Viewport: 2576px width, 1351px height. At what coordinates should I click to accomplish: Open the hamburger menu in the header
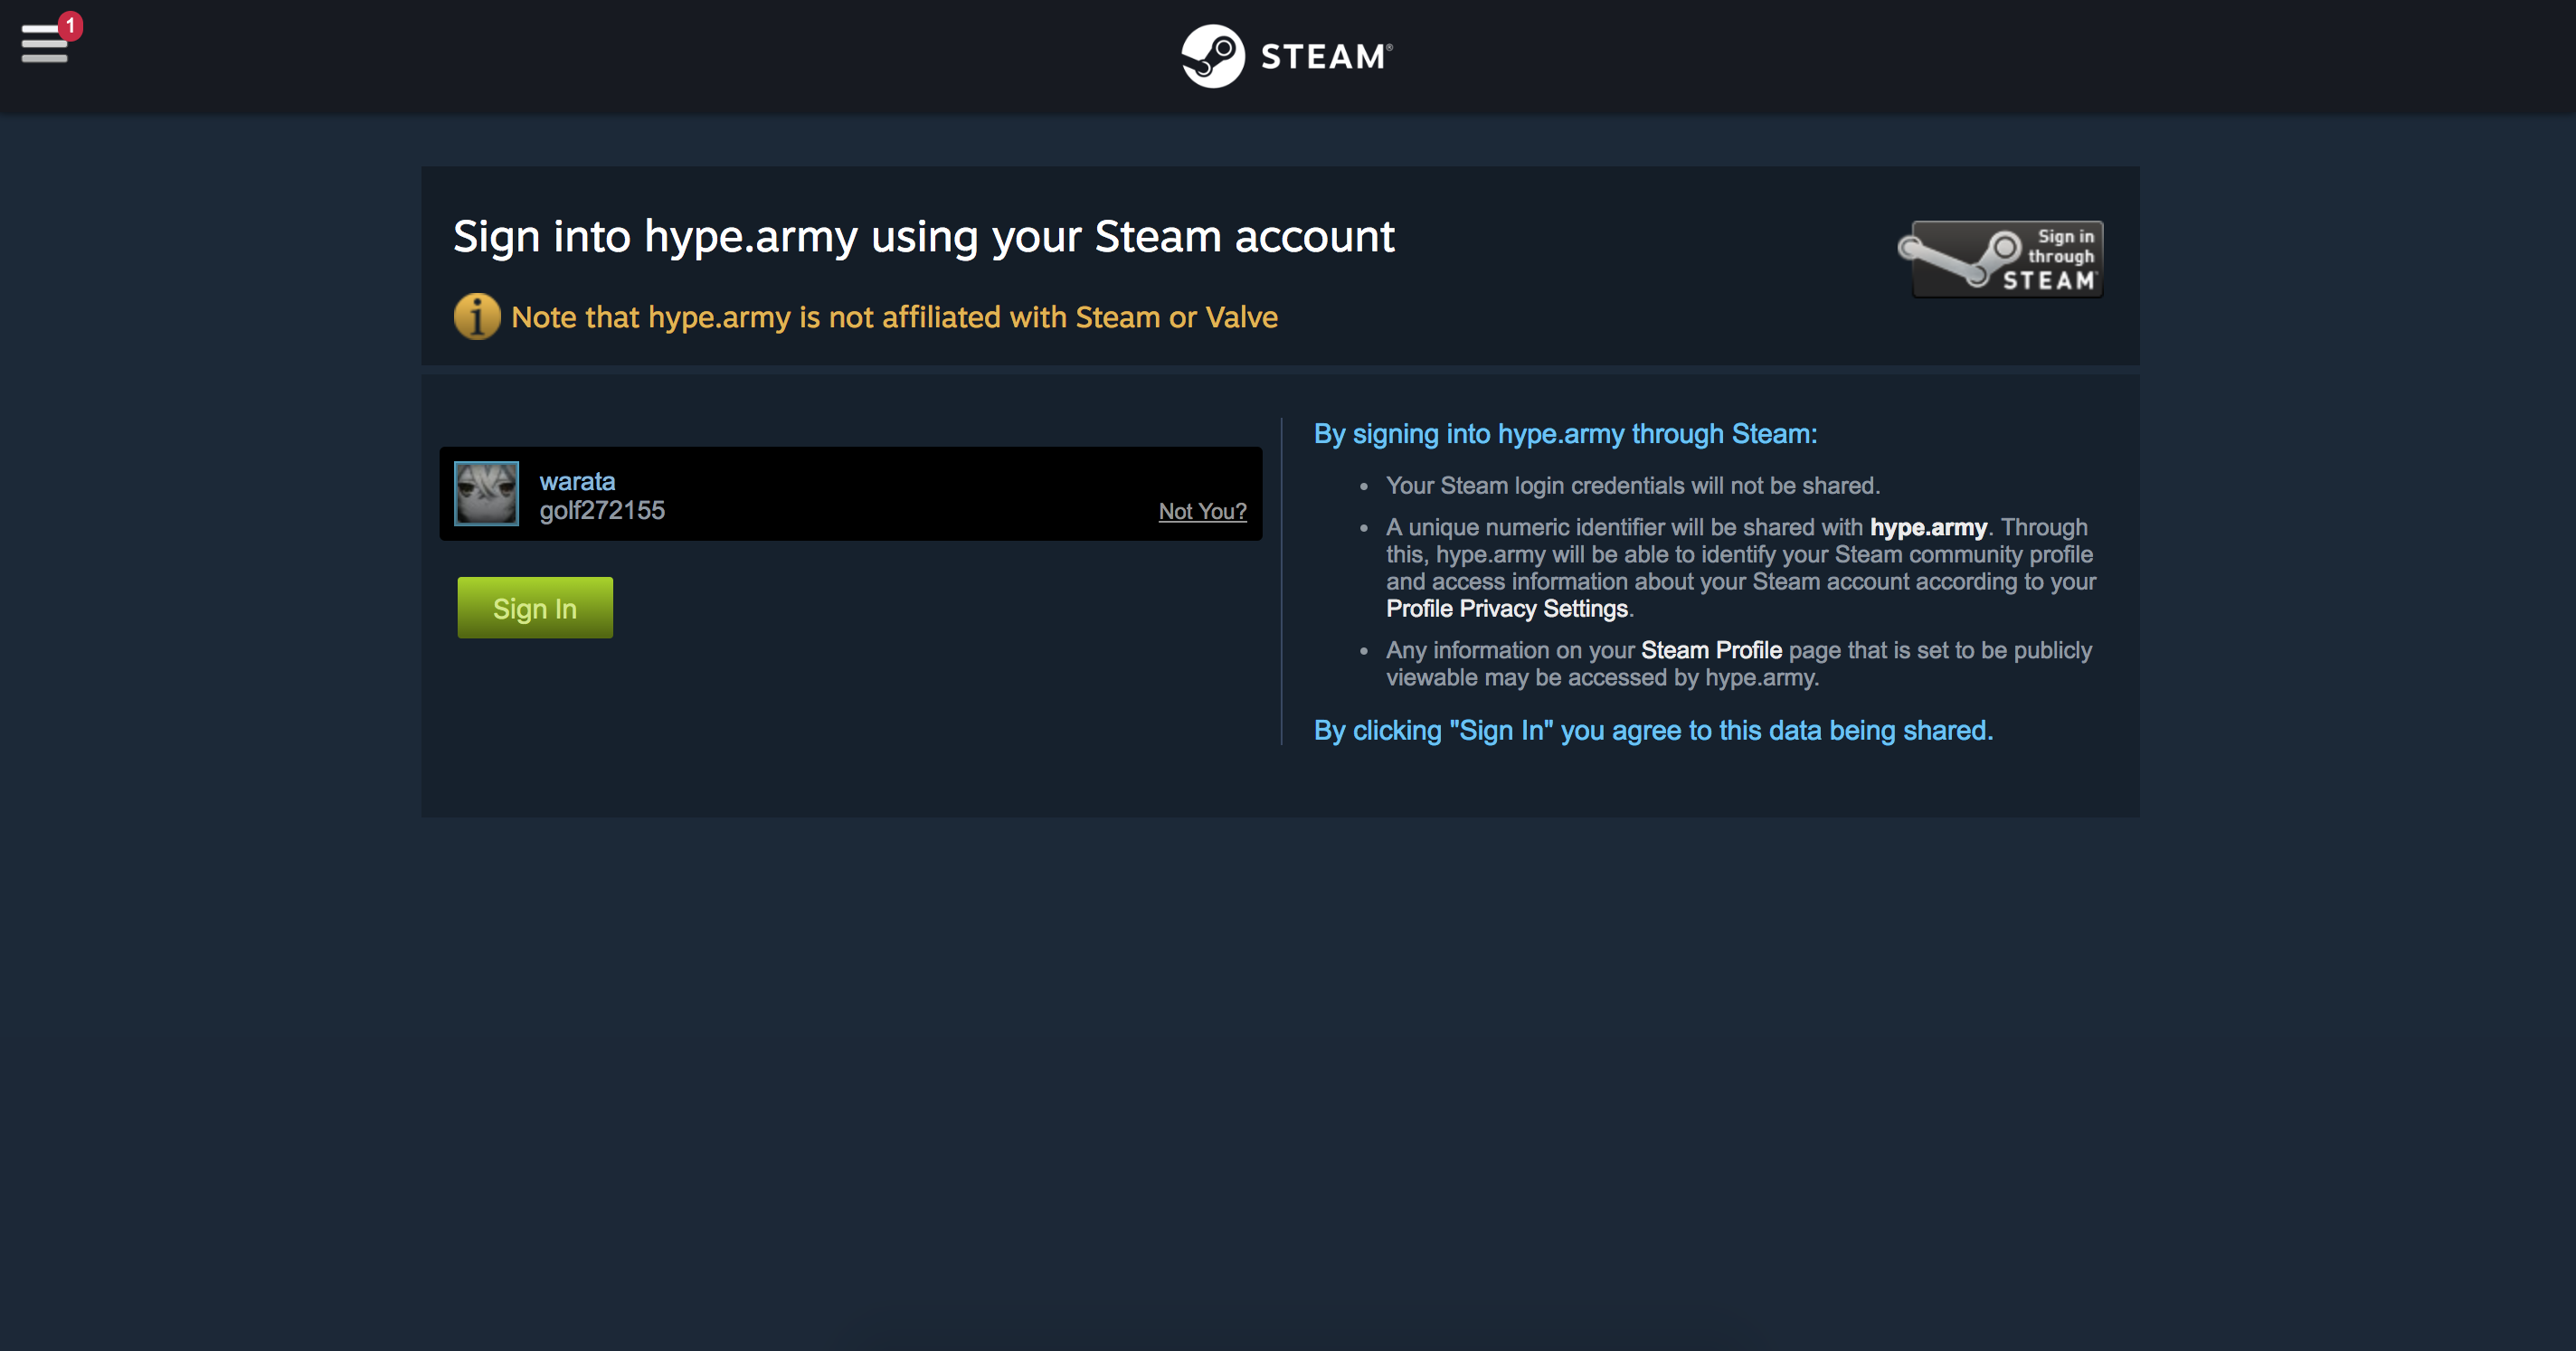(43, 45)
